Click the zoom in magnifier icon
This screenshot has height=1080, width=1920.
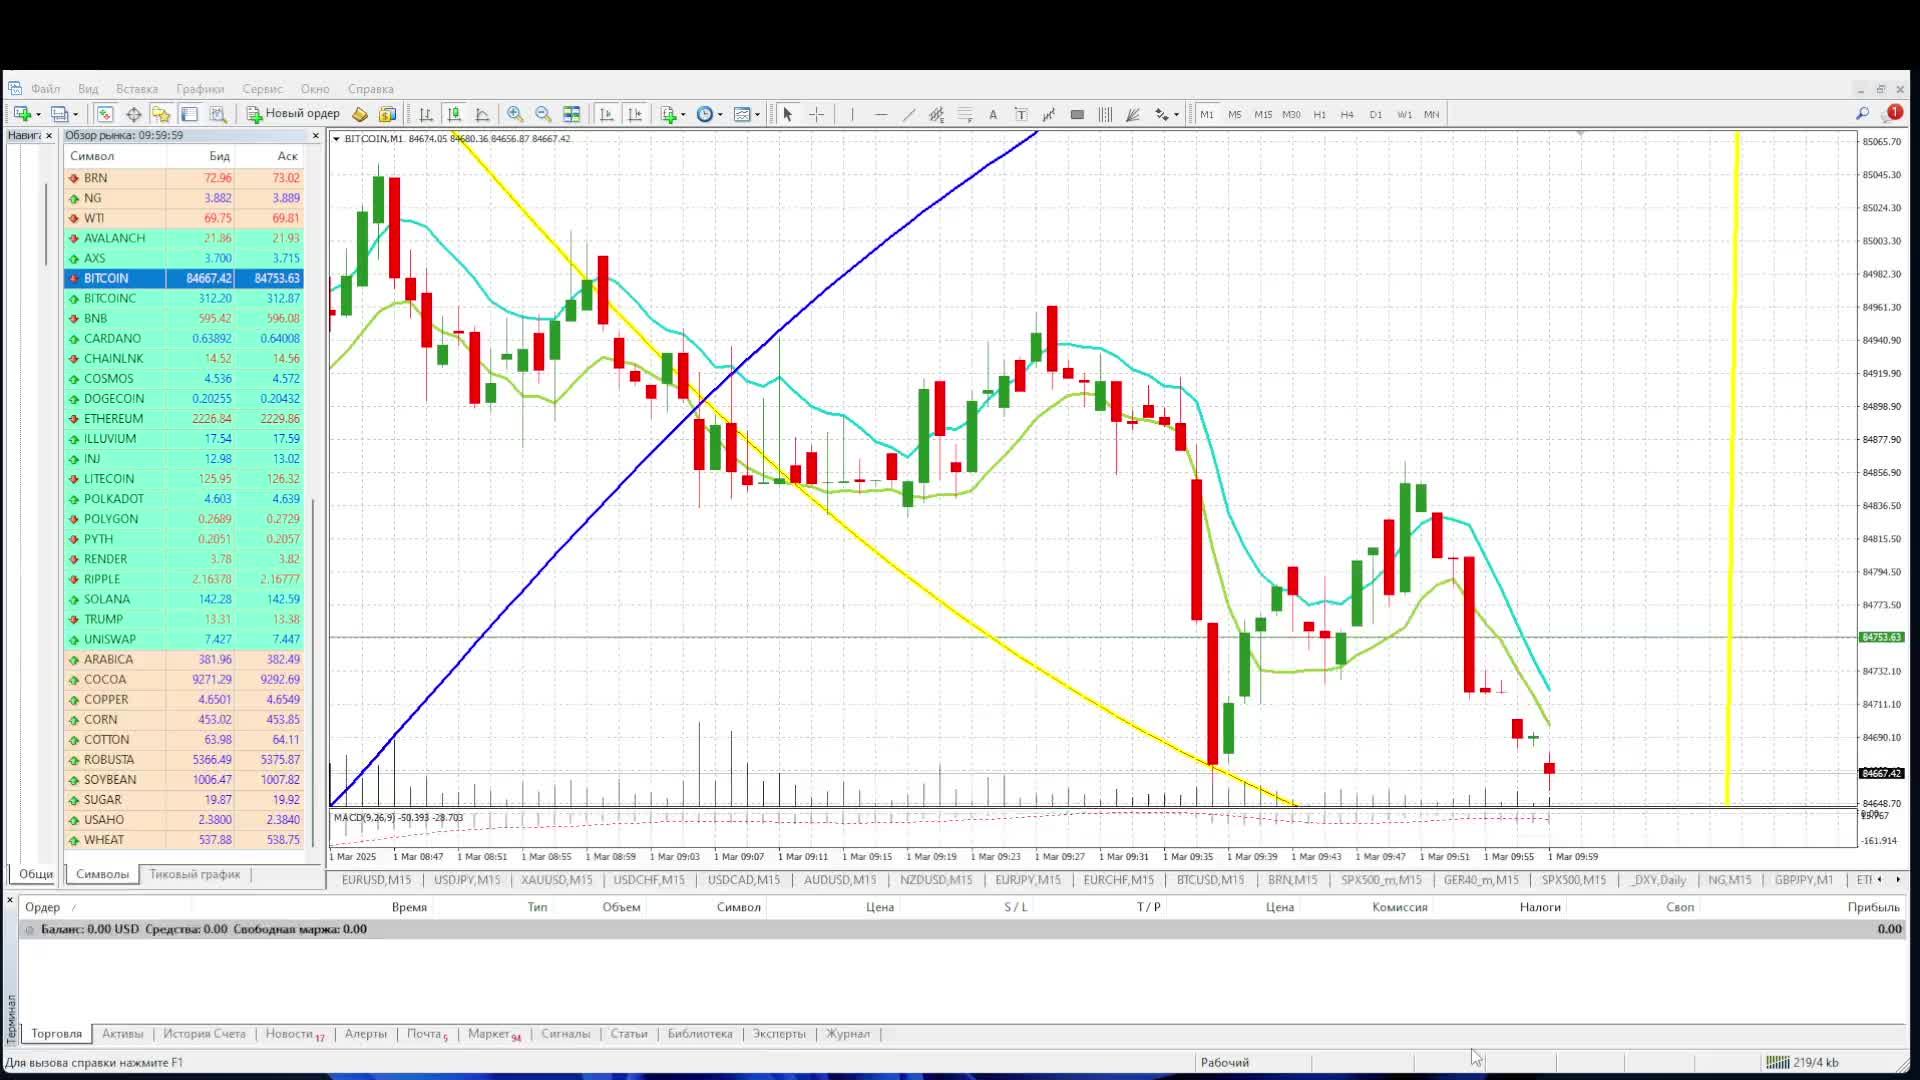[x=515, y=114]
